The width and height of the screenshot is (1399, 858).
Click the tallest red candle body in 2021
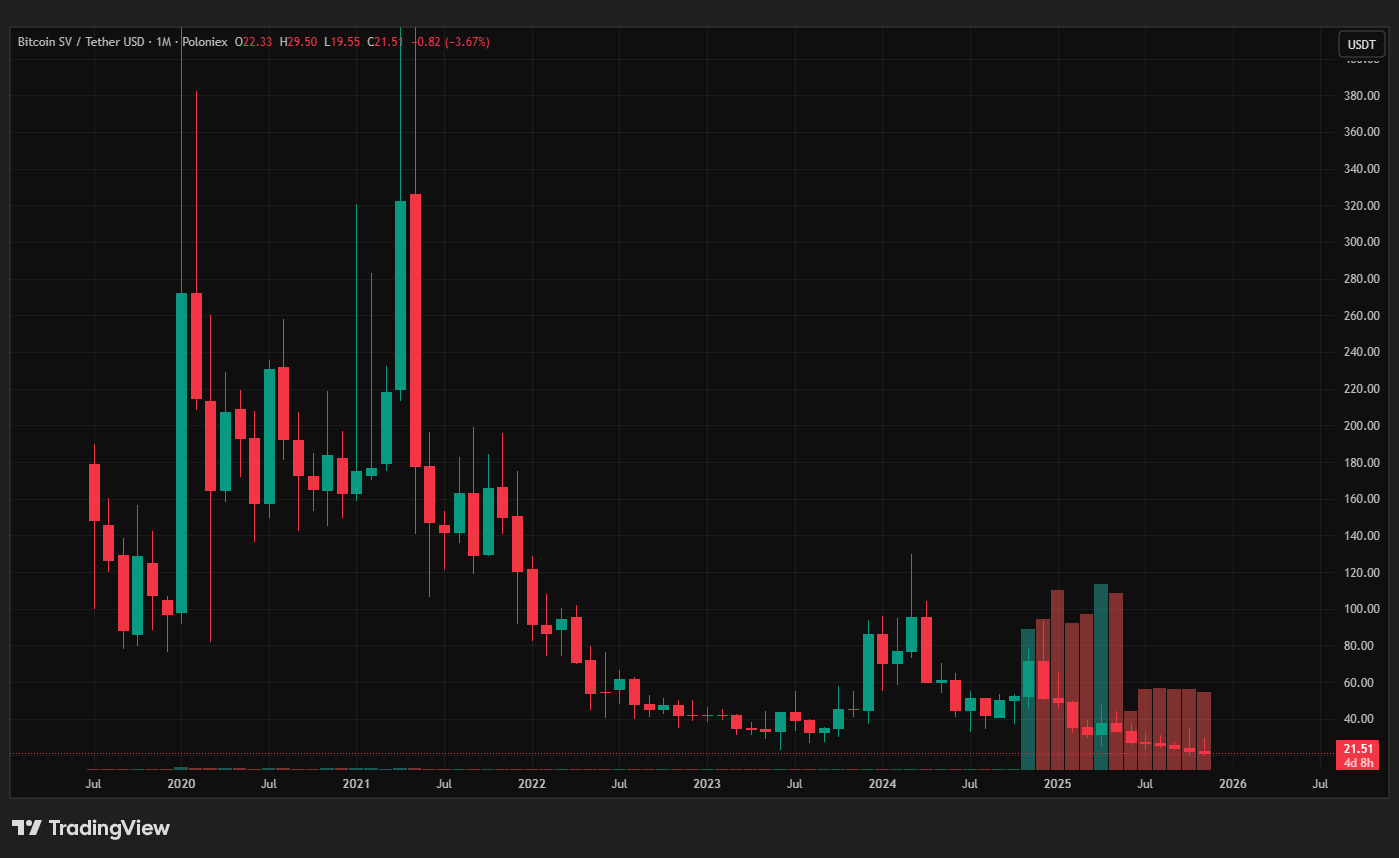[x=415, y=330]
